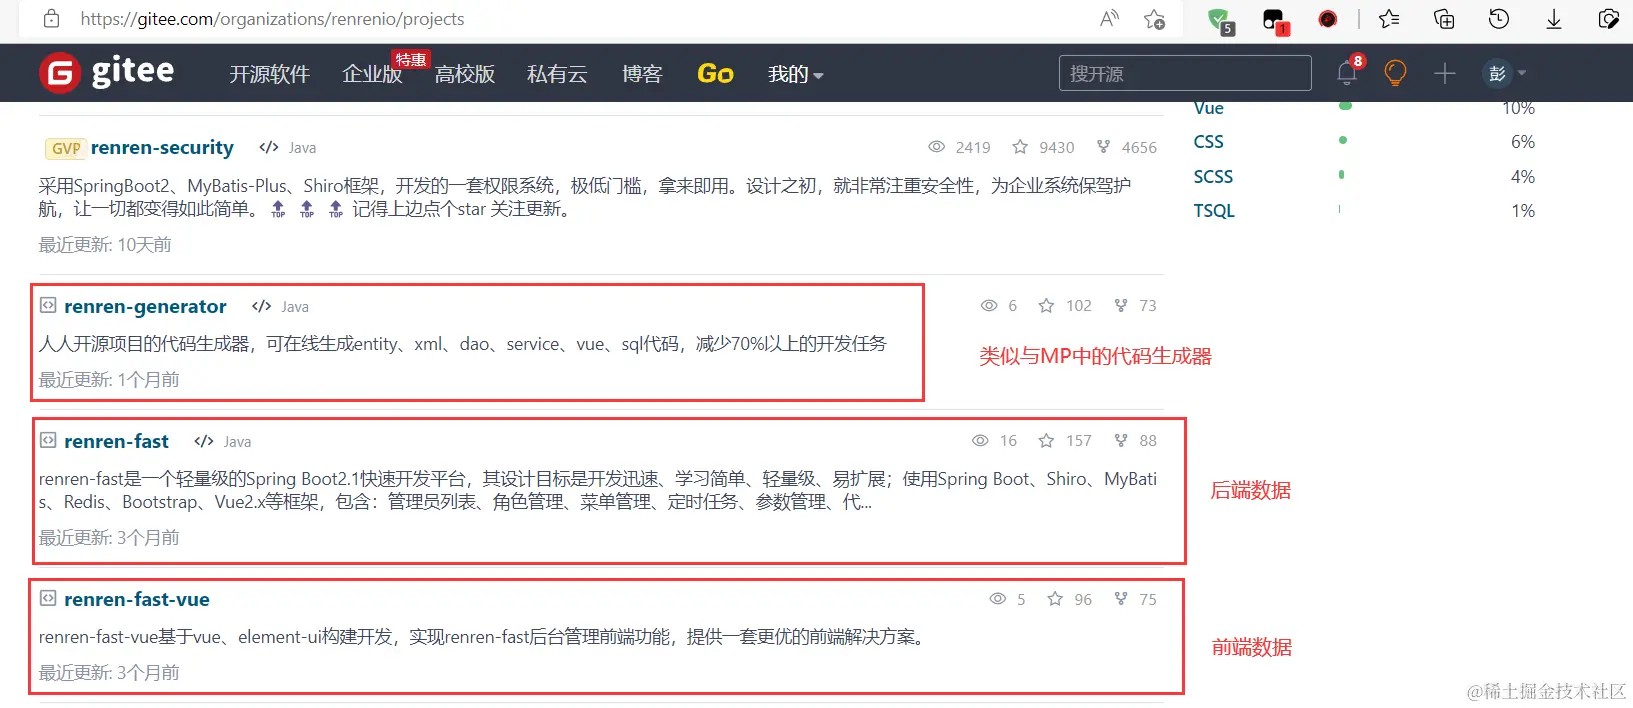Select the CSS language filter
This screenshot has width=1633, height=708.
[1208, 142]
